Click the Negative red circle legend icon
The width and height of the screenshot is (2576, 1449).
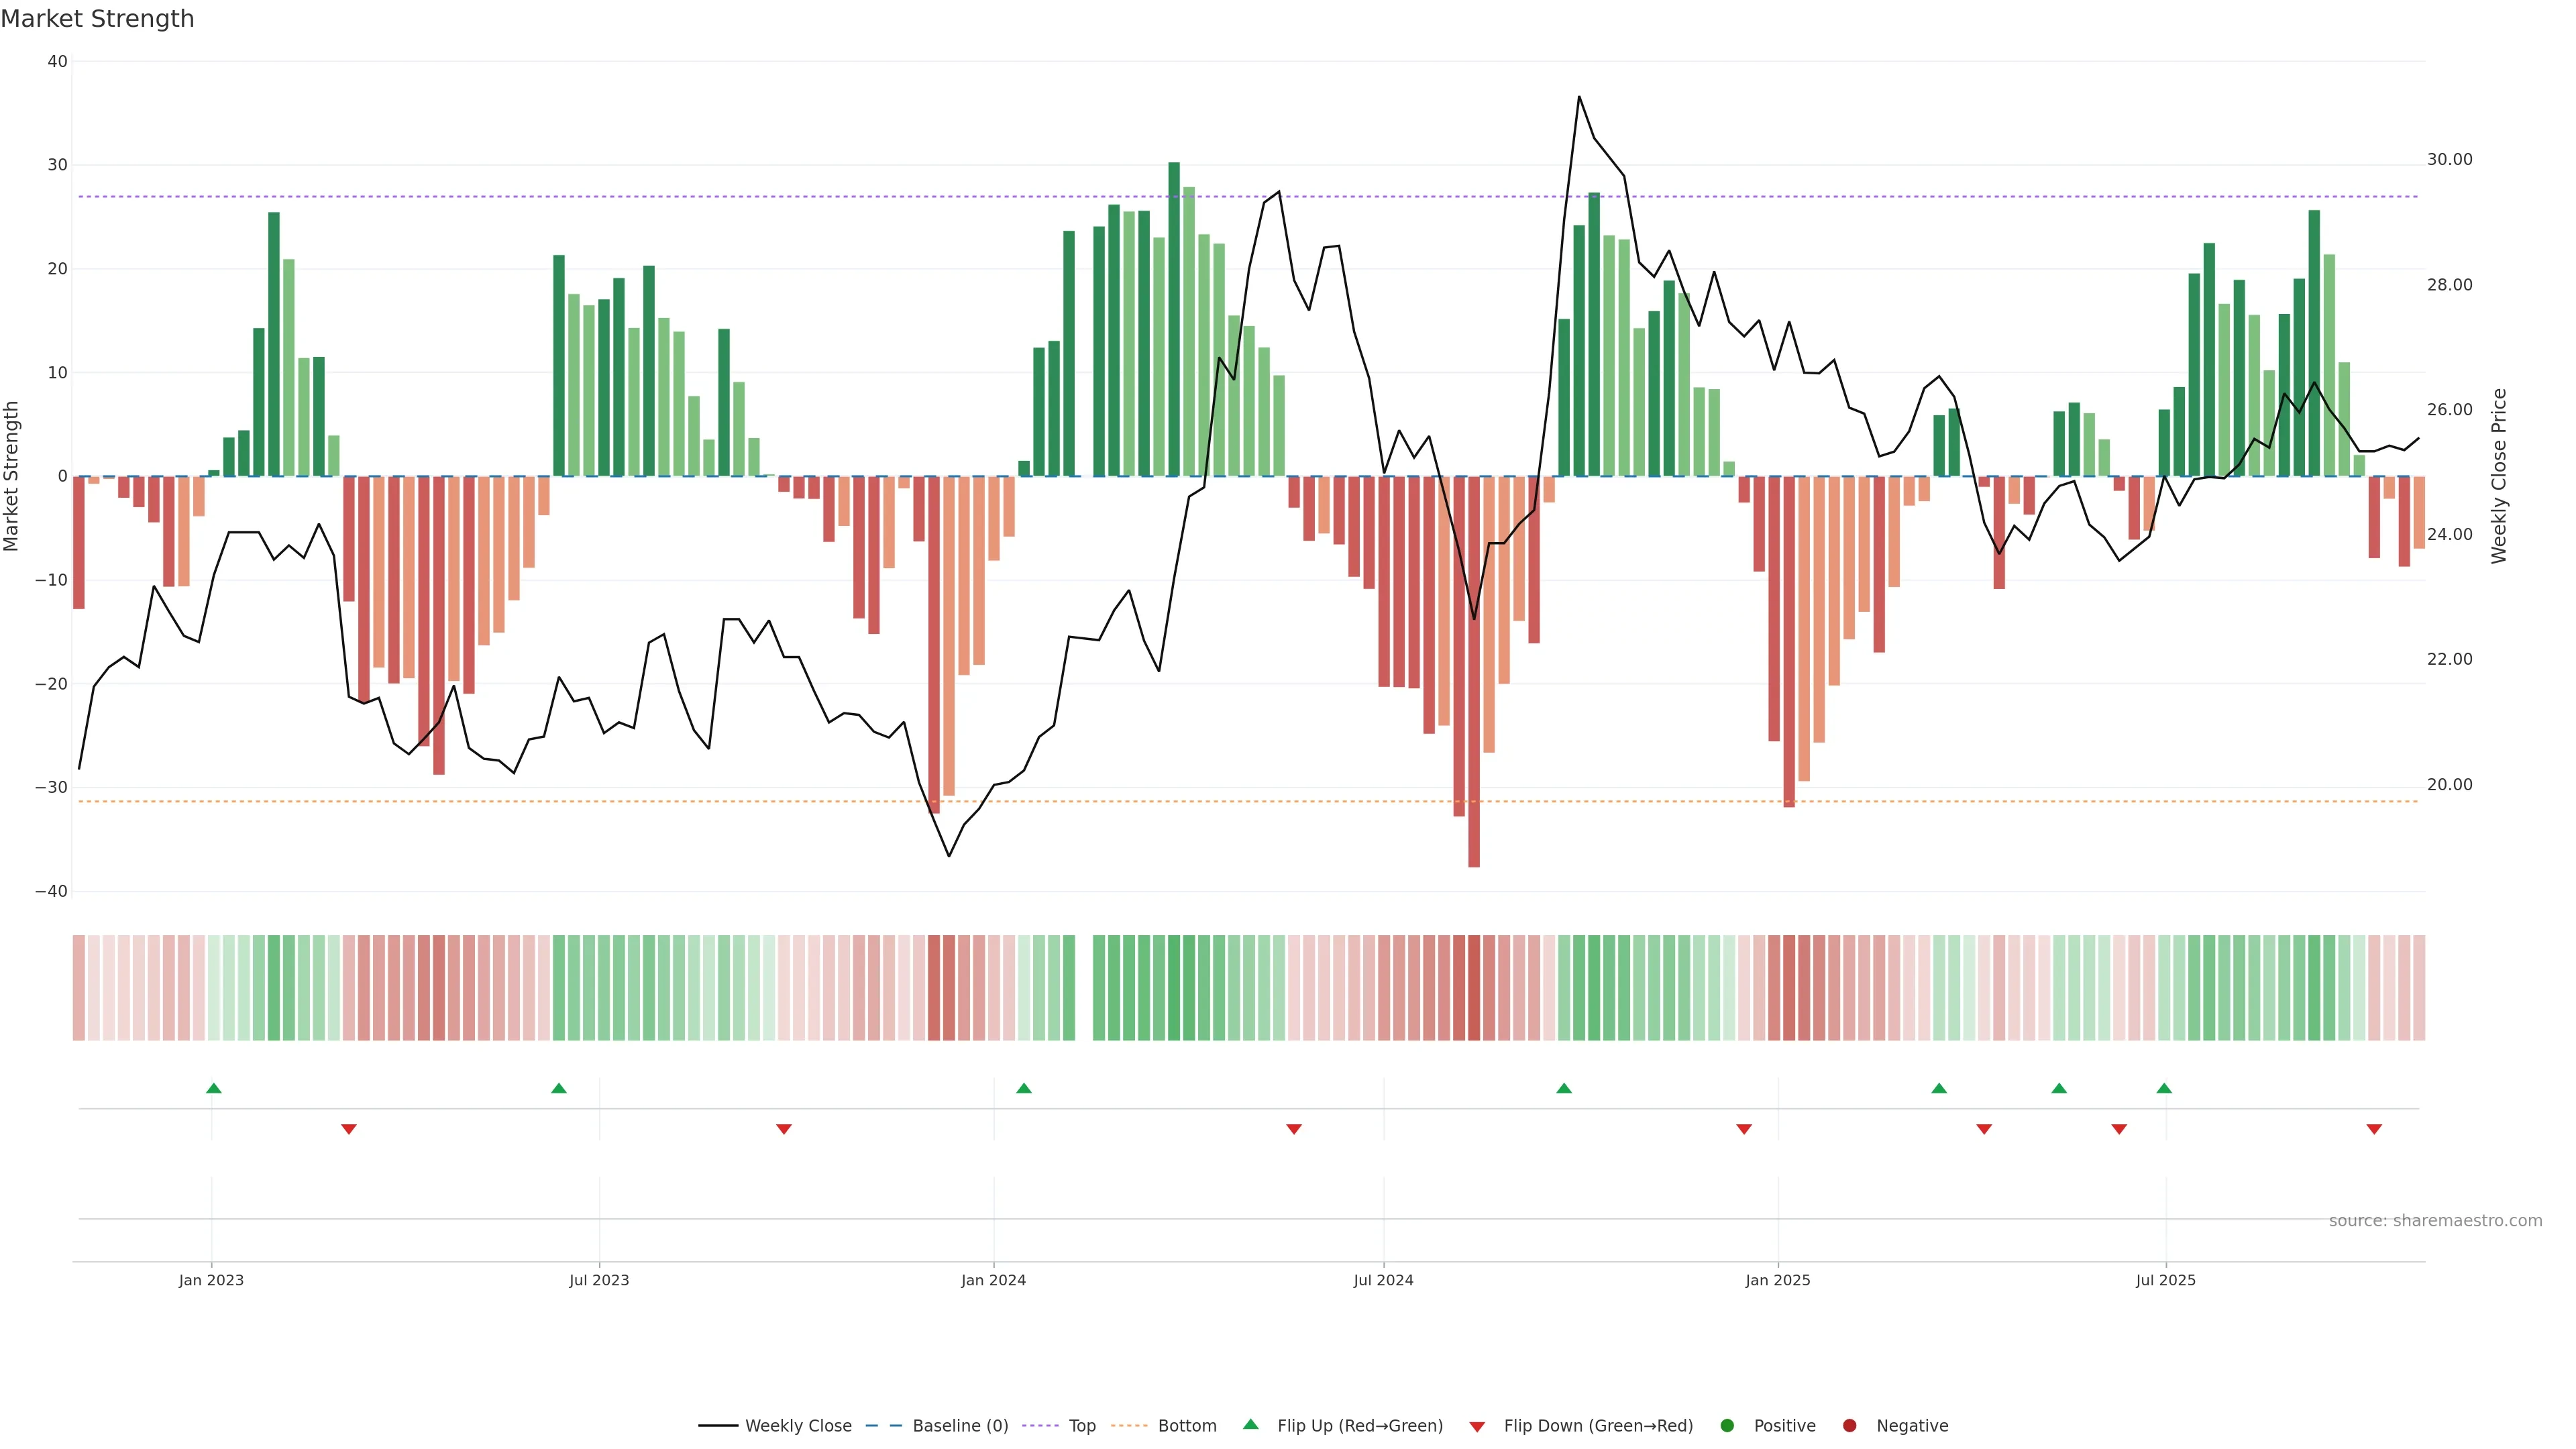1849,1426
